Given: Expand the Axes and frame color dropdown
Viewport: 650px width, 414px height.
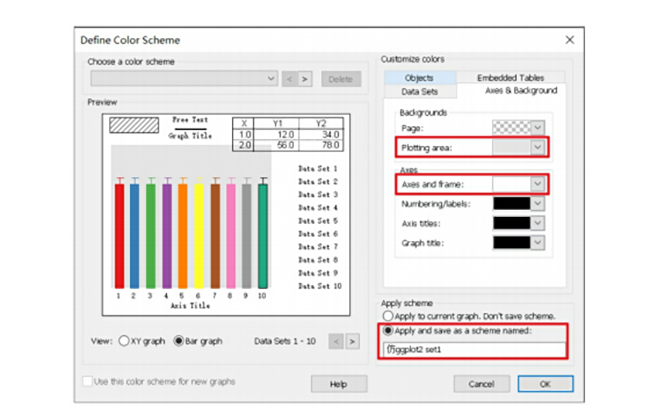Looking at the screenshot, I should (x=538, y=185).
